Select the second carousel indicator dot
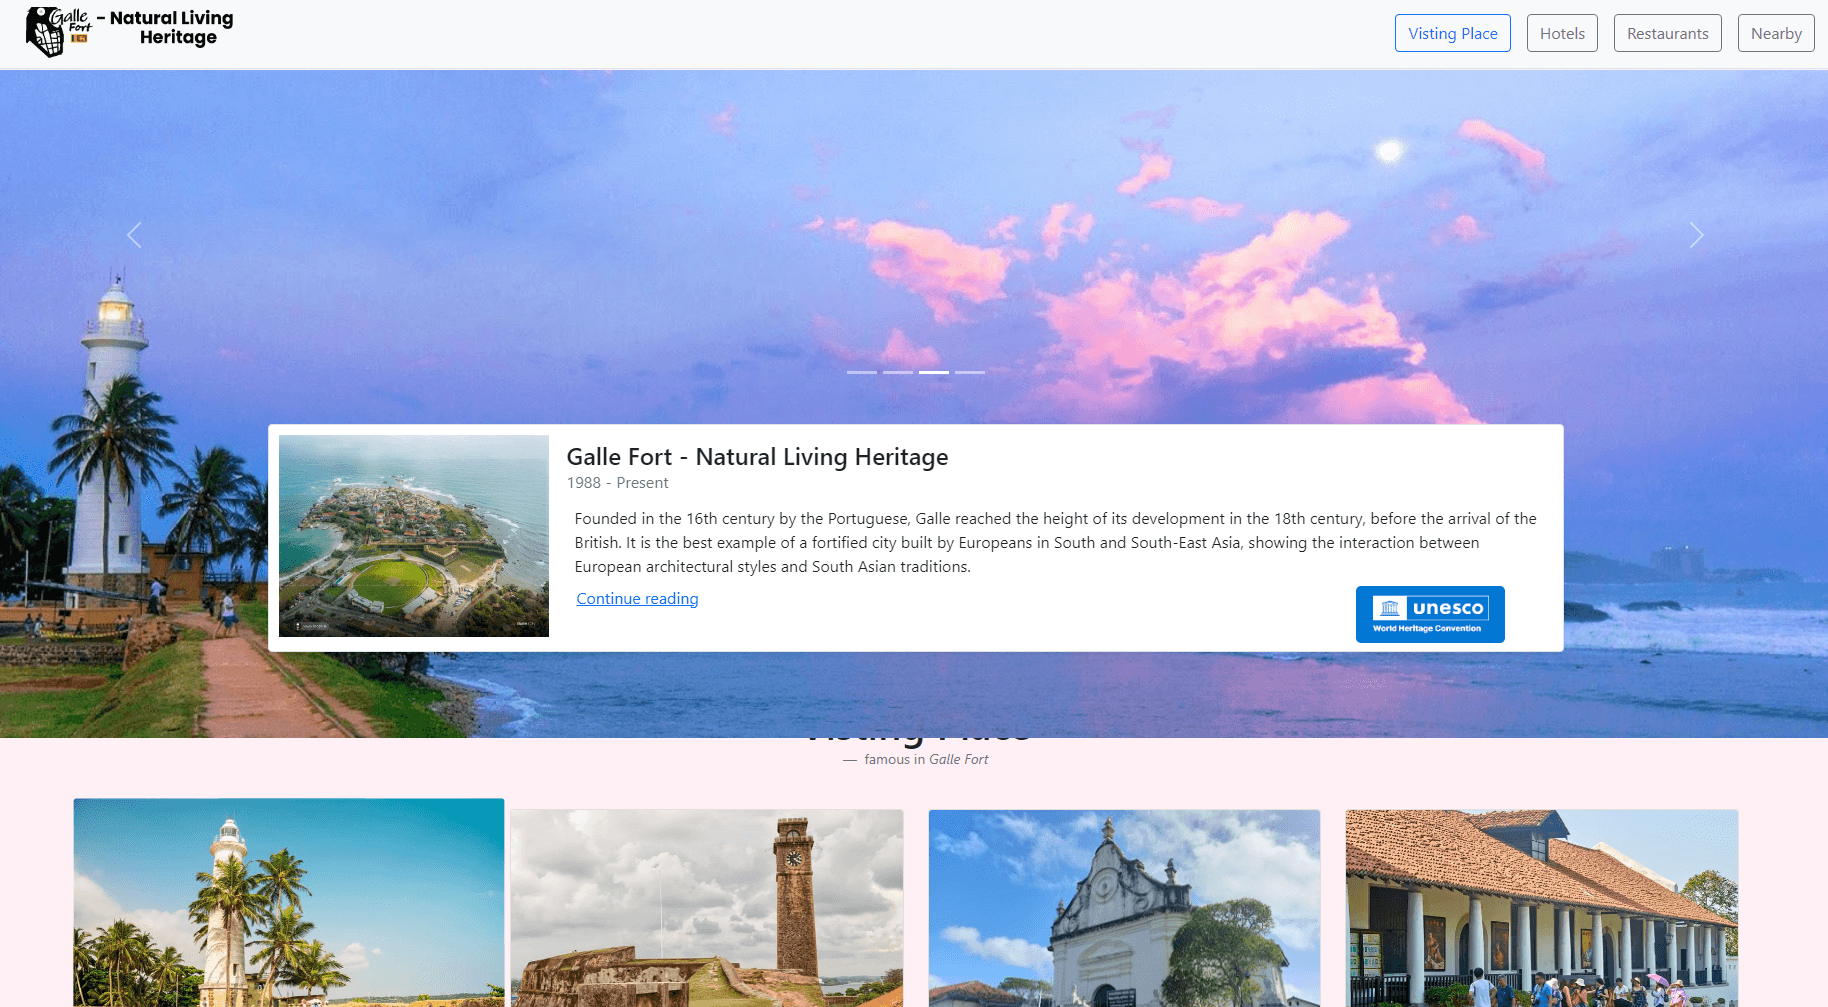 point(897,371)
